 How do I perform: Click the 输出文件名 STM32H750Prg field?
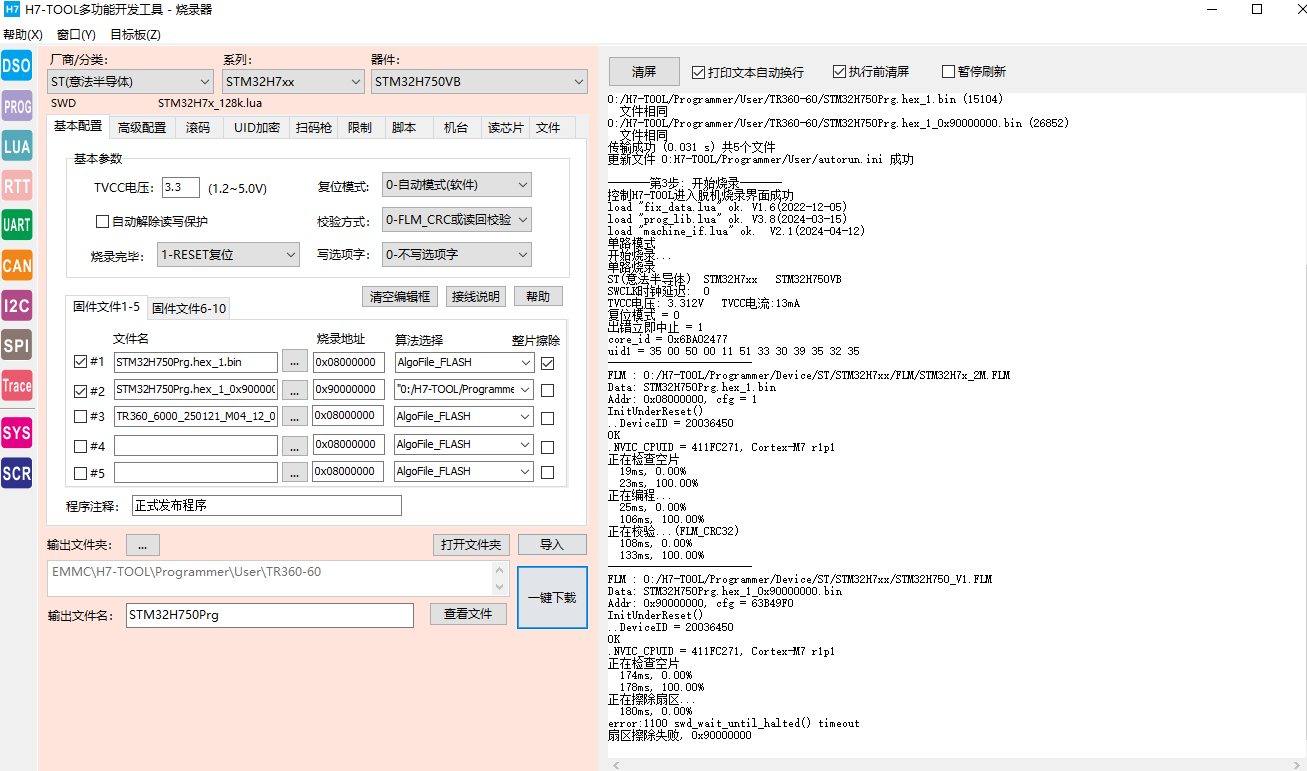pos(270,615)
